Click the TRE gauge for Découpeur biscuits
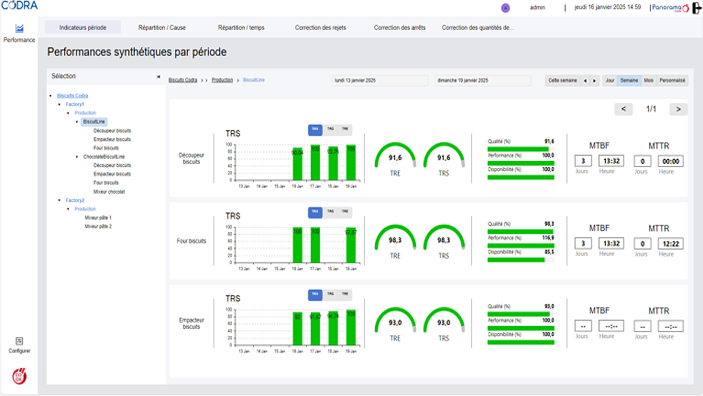 395,156
